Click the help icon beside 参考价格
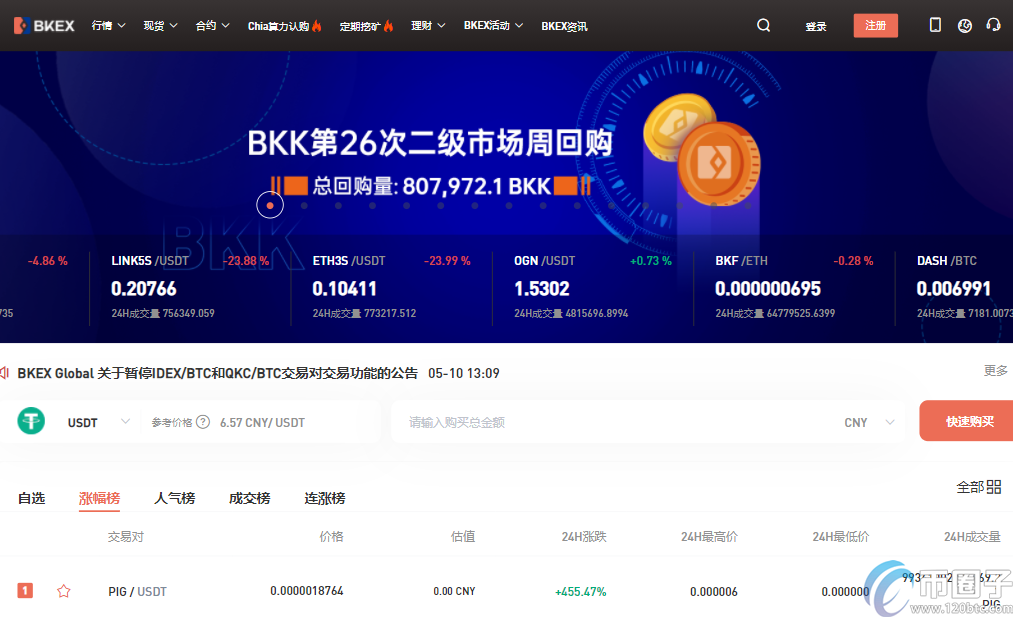The image size is (1013, 617). click(x=203, y=422)
